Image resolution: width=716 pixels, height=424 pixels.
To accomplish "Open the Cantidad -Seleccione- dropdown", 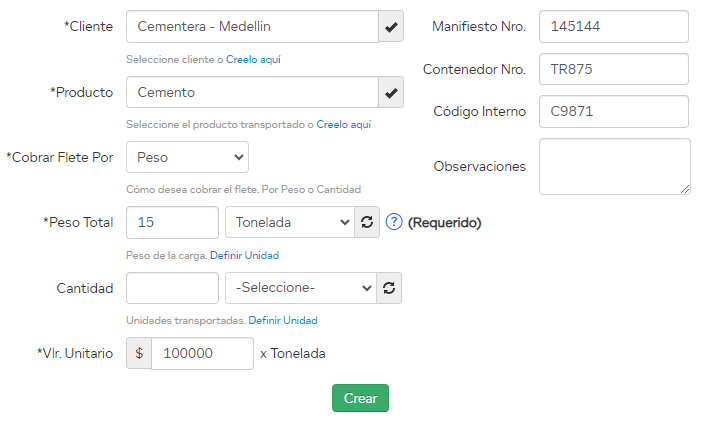I will (x=301, y=288).
